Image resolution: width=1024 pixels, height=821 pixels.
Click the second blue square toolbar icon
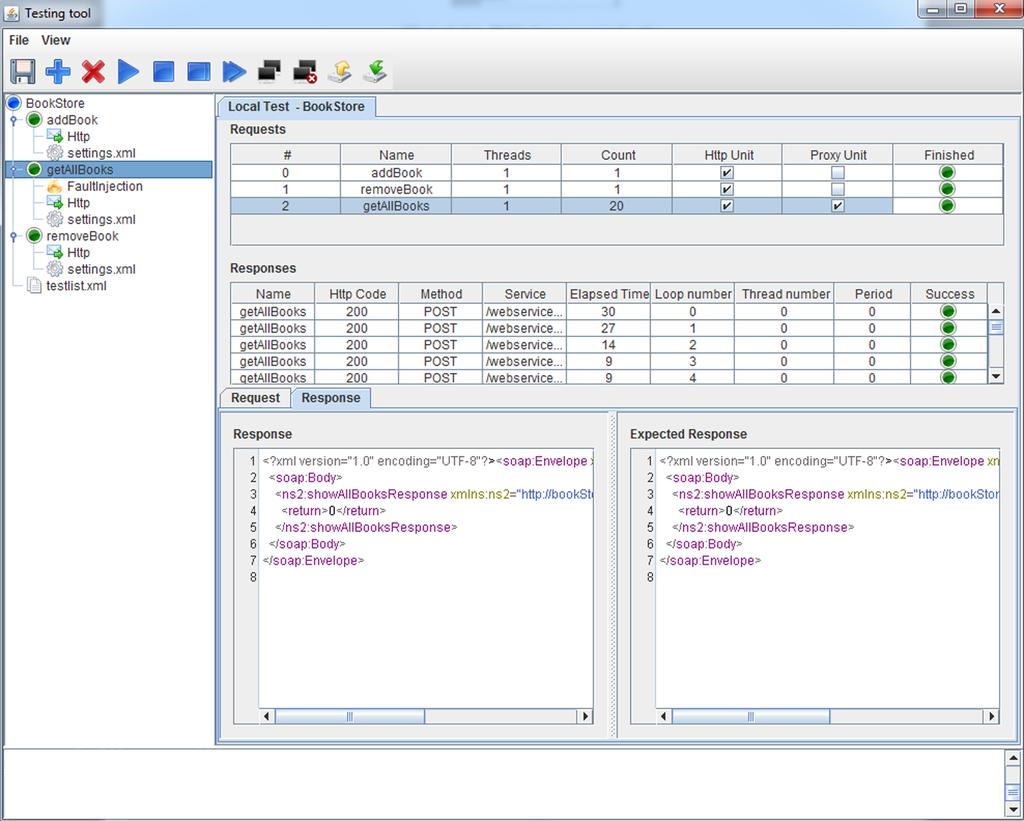click(199, 71)
